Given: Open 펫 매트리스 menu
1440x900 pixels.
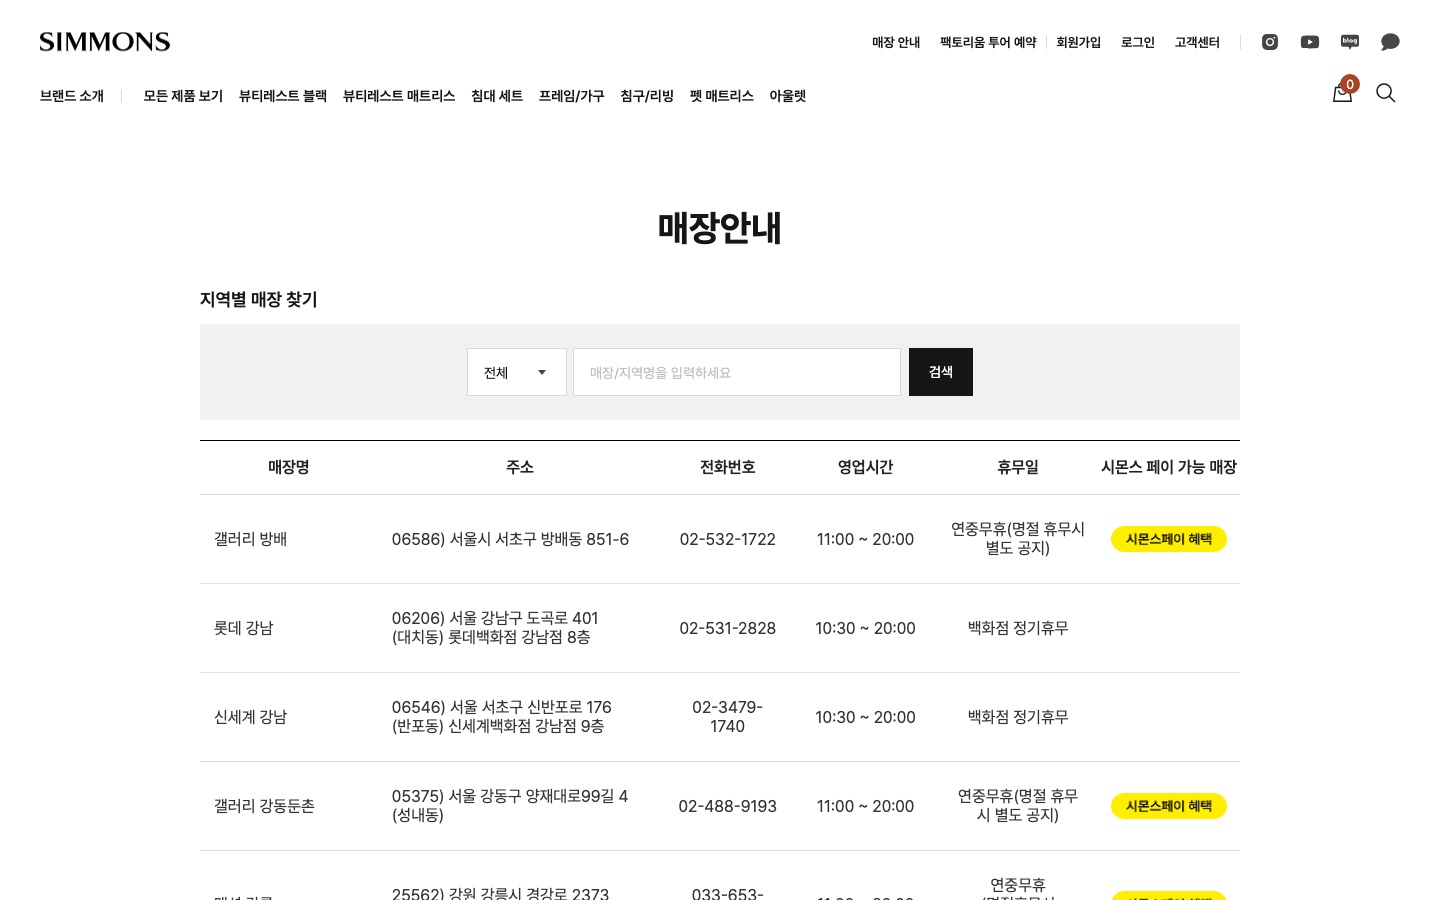Looking at the screenshot, I should (x=722, y=96).
